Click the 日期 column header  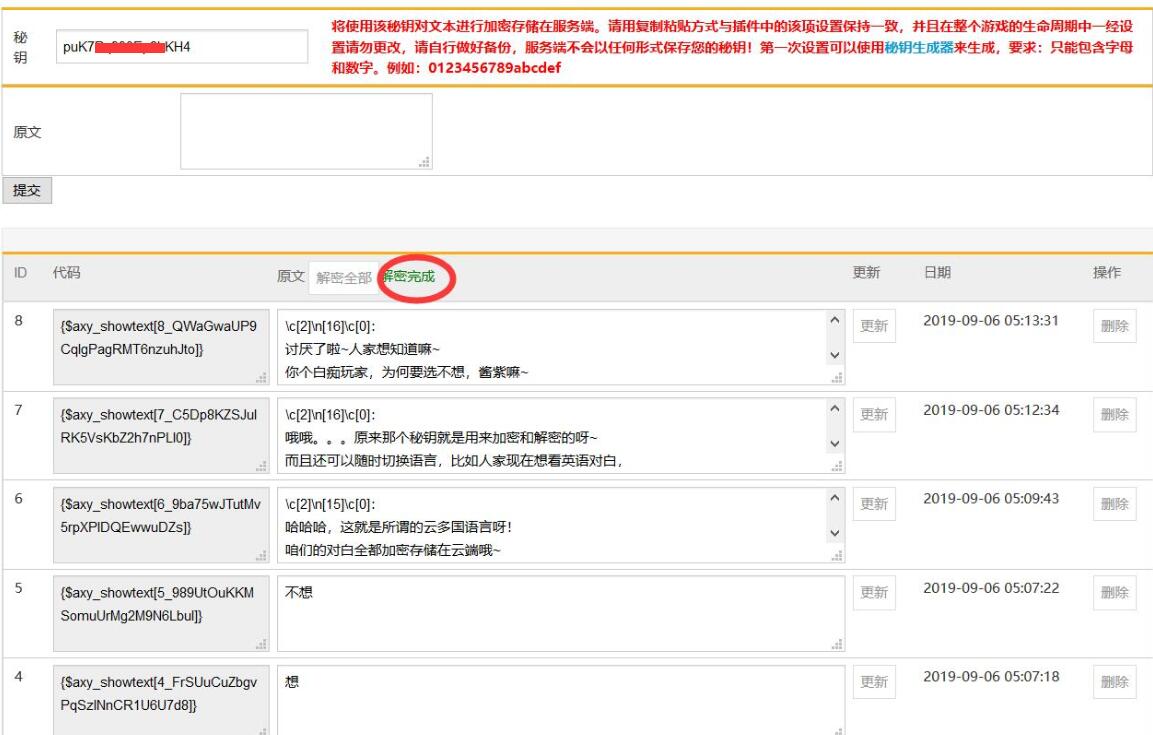(938, 273)
